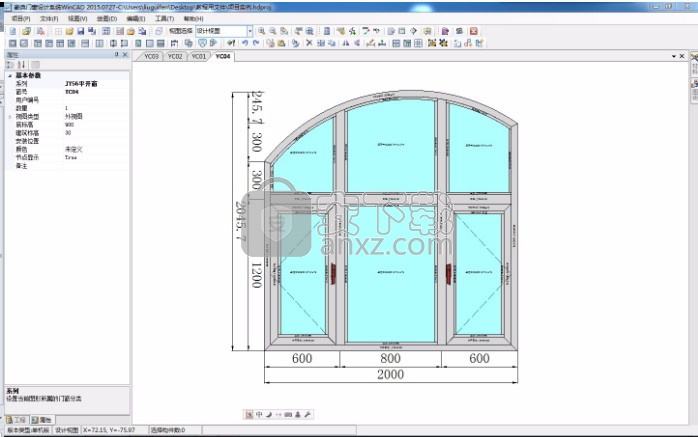Click the 1200 height dimension
Viewport: 698px width, 437px height.
(x=256, y=275)
